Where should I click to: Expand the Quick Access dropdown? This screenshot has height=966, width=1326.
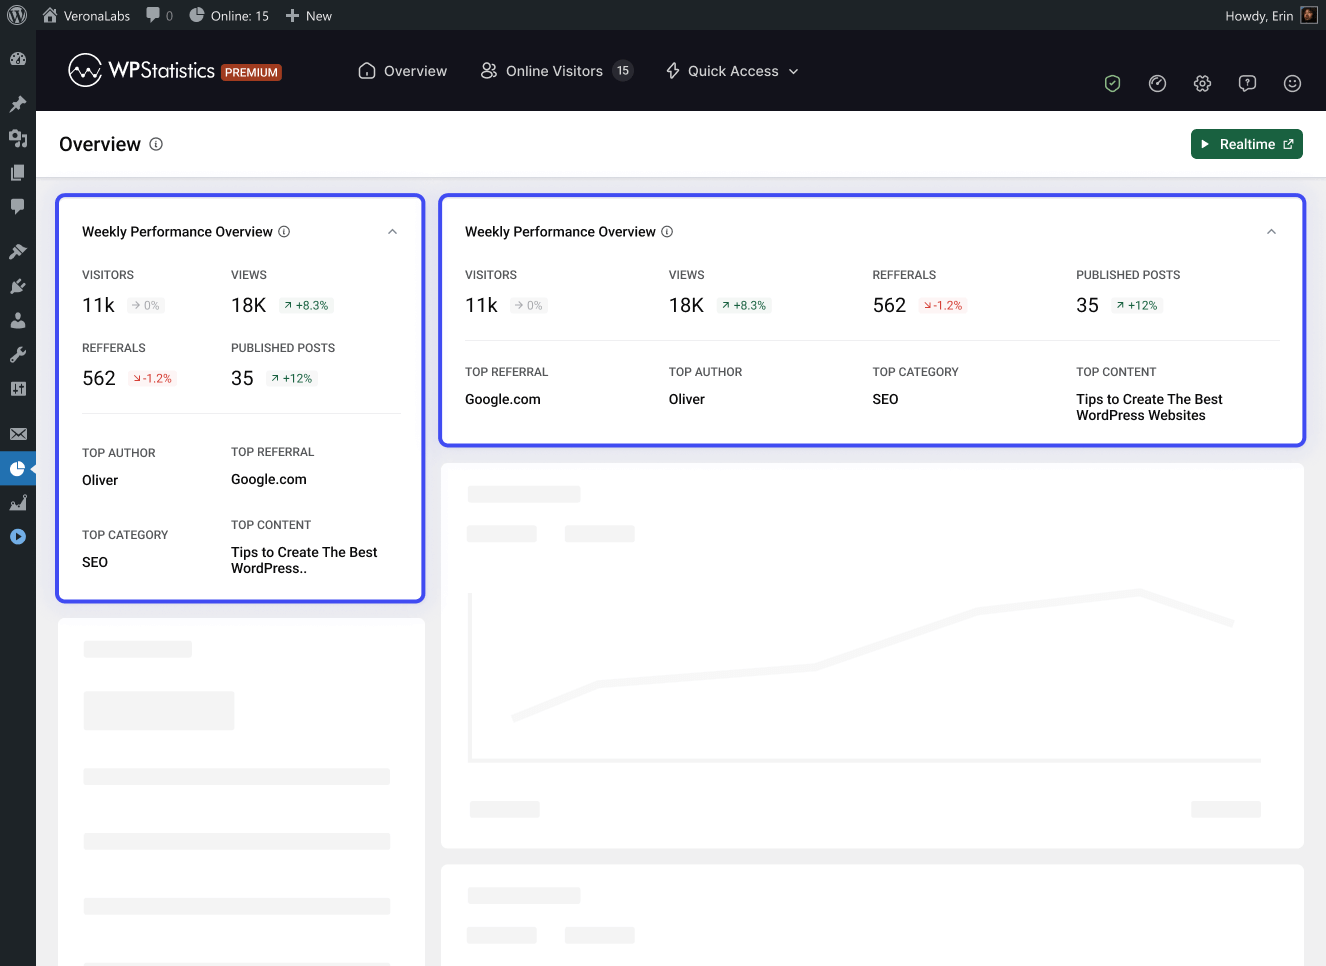point(732,71)
